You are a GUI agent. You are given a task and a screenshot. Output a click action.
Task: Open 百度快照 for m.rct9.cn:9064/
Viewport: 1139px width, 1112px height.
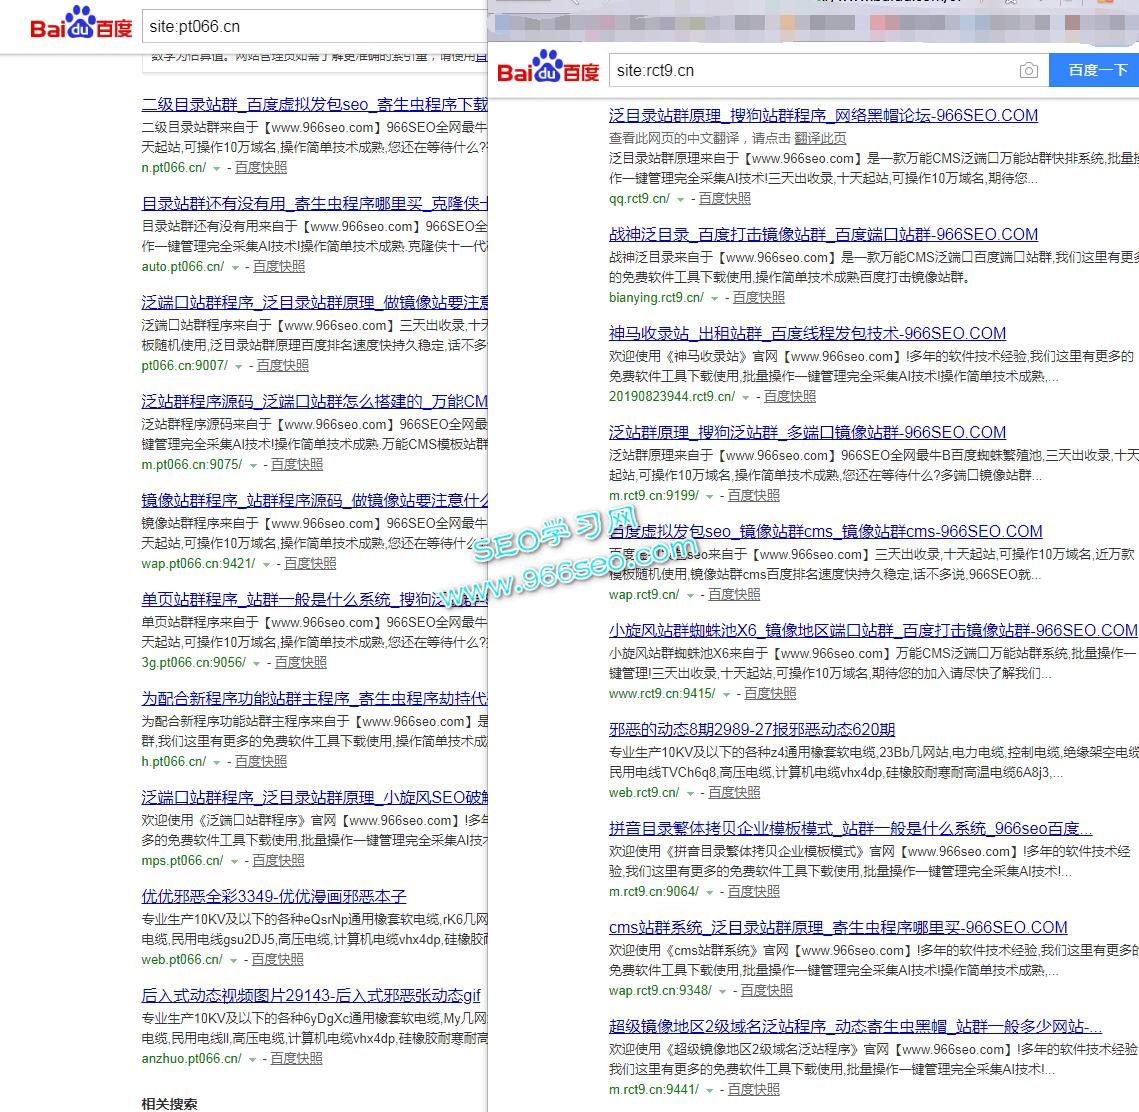(754, 891)
